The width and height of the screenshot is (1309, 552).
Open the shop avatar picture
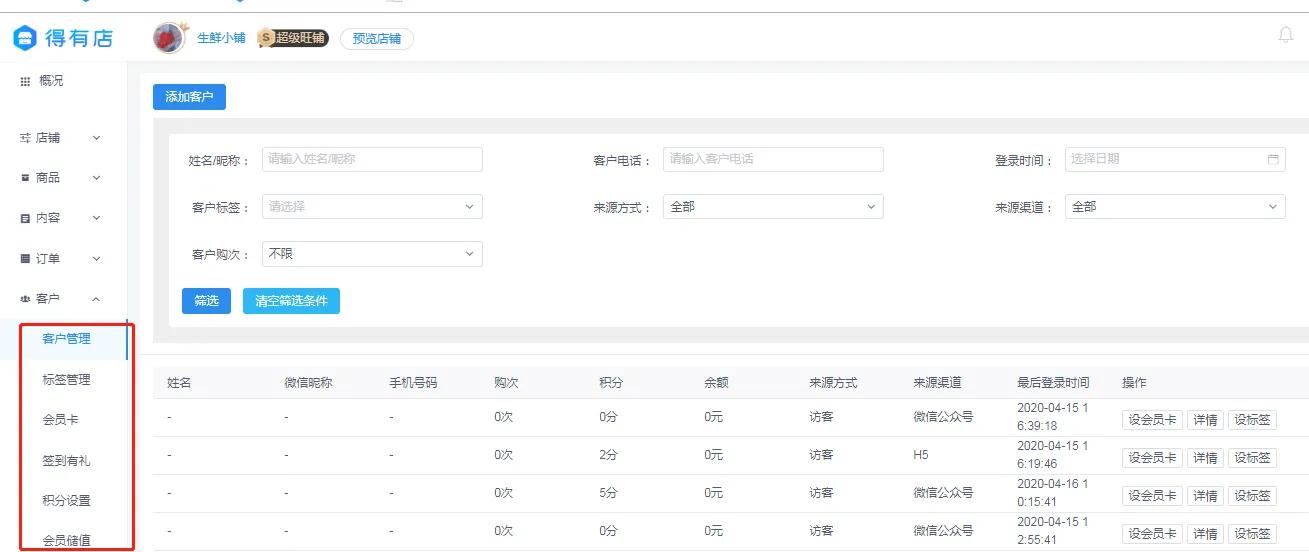169,38
